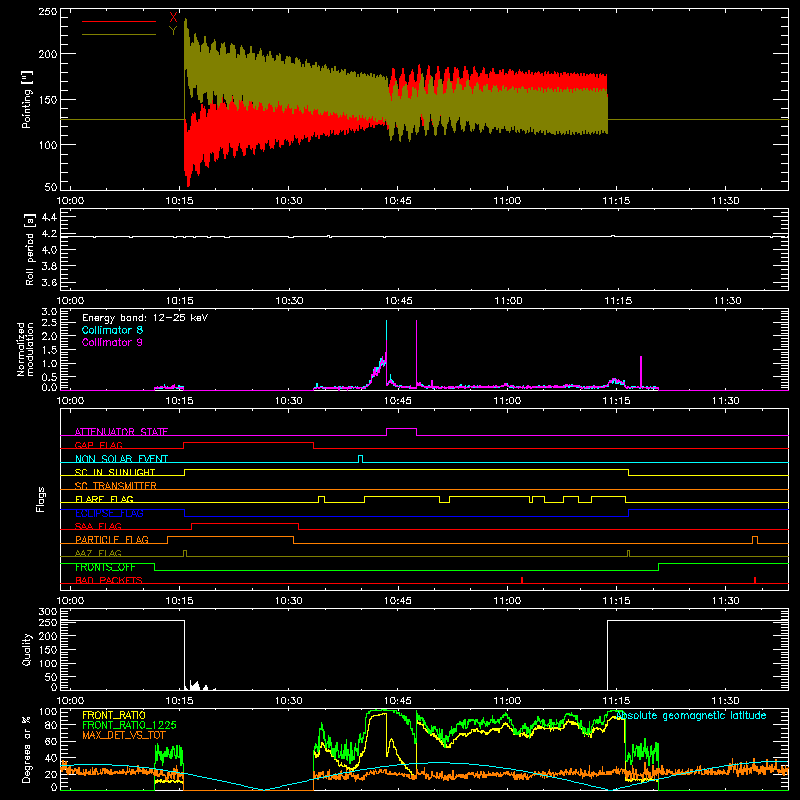Click the '50' tick on Pointing axis
This screenshot has height=800, width=800.
(51, 187)
